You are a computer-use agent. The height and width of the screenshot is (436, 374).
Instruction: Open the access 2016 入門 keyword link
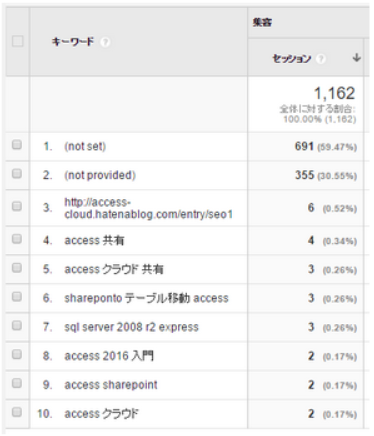(109, 356)
